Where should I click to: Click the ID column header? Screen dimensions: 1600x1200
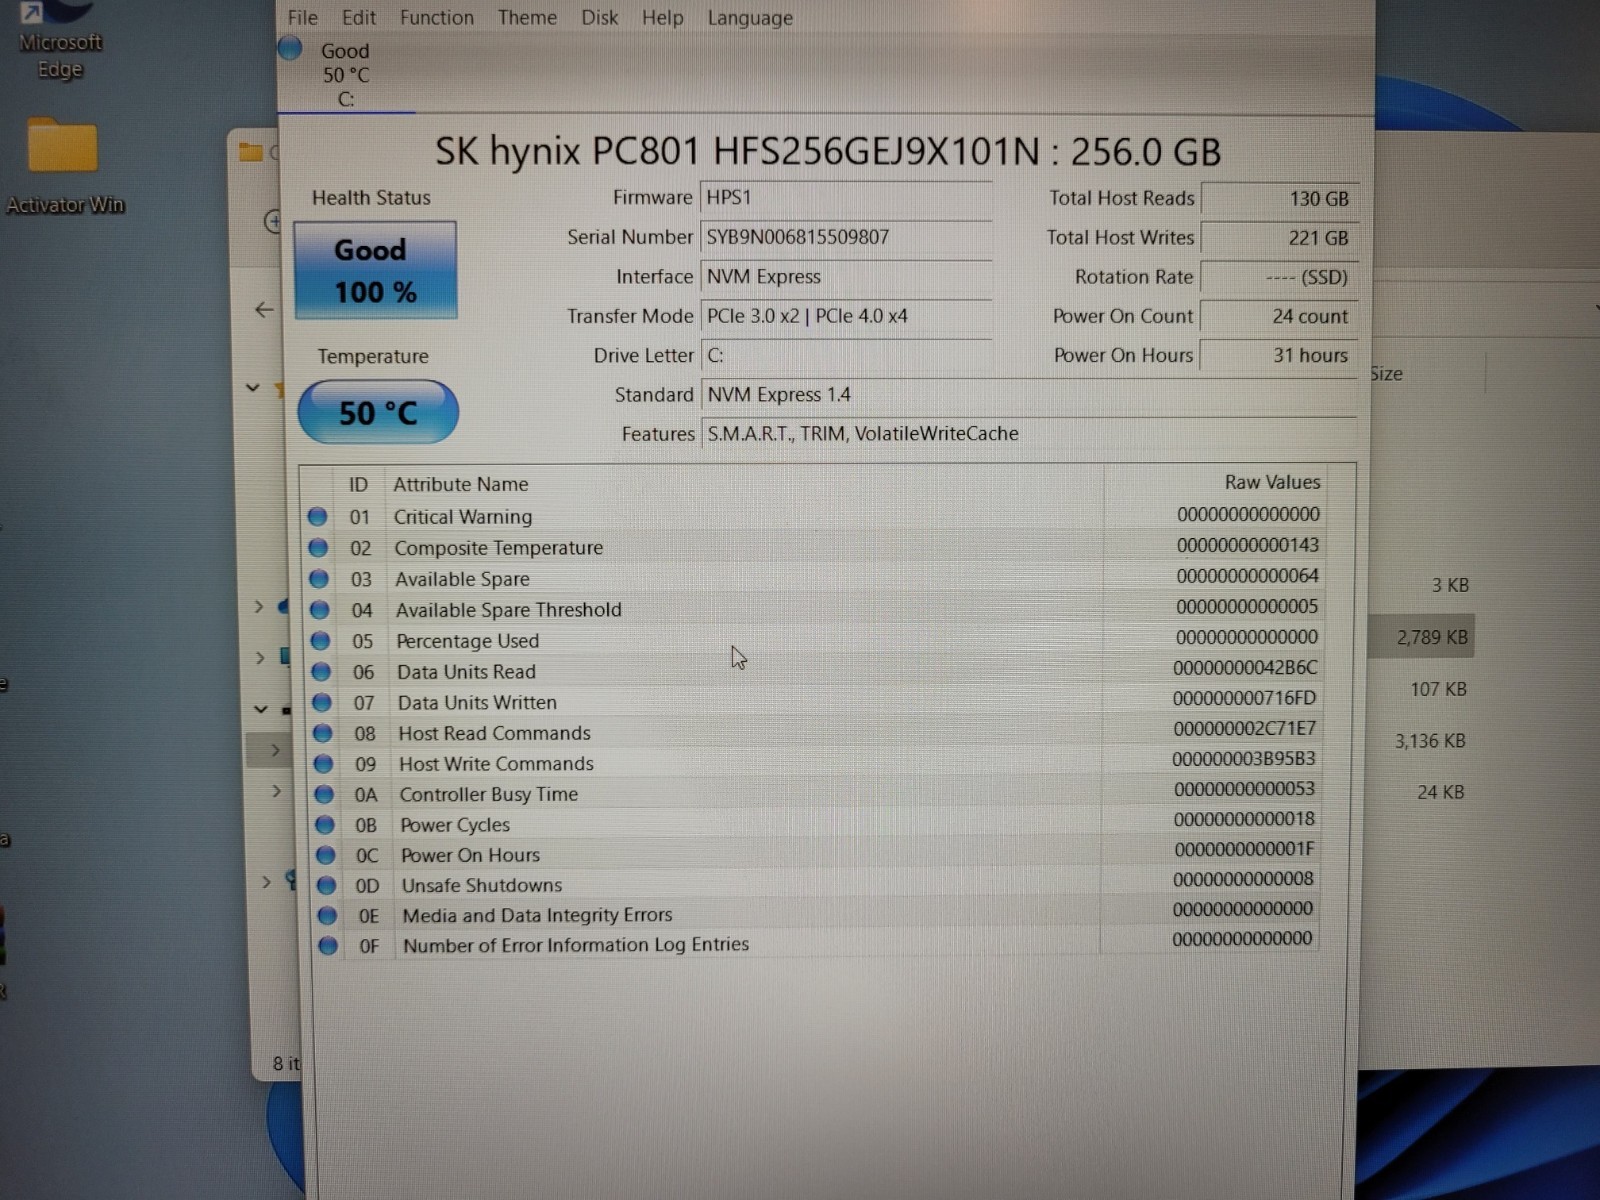(x=358, y=485)
